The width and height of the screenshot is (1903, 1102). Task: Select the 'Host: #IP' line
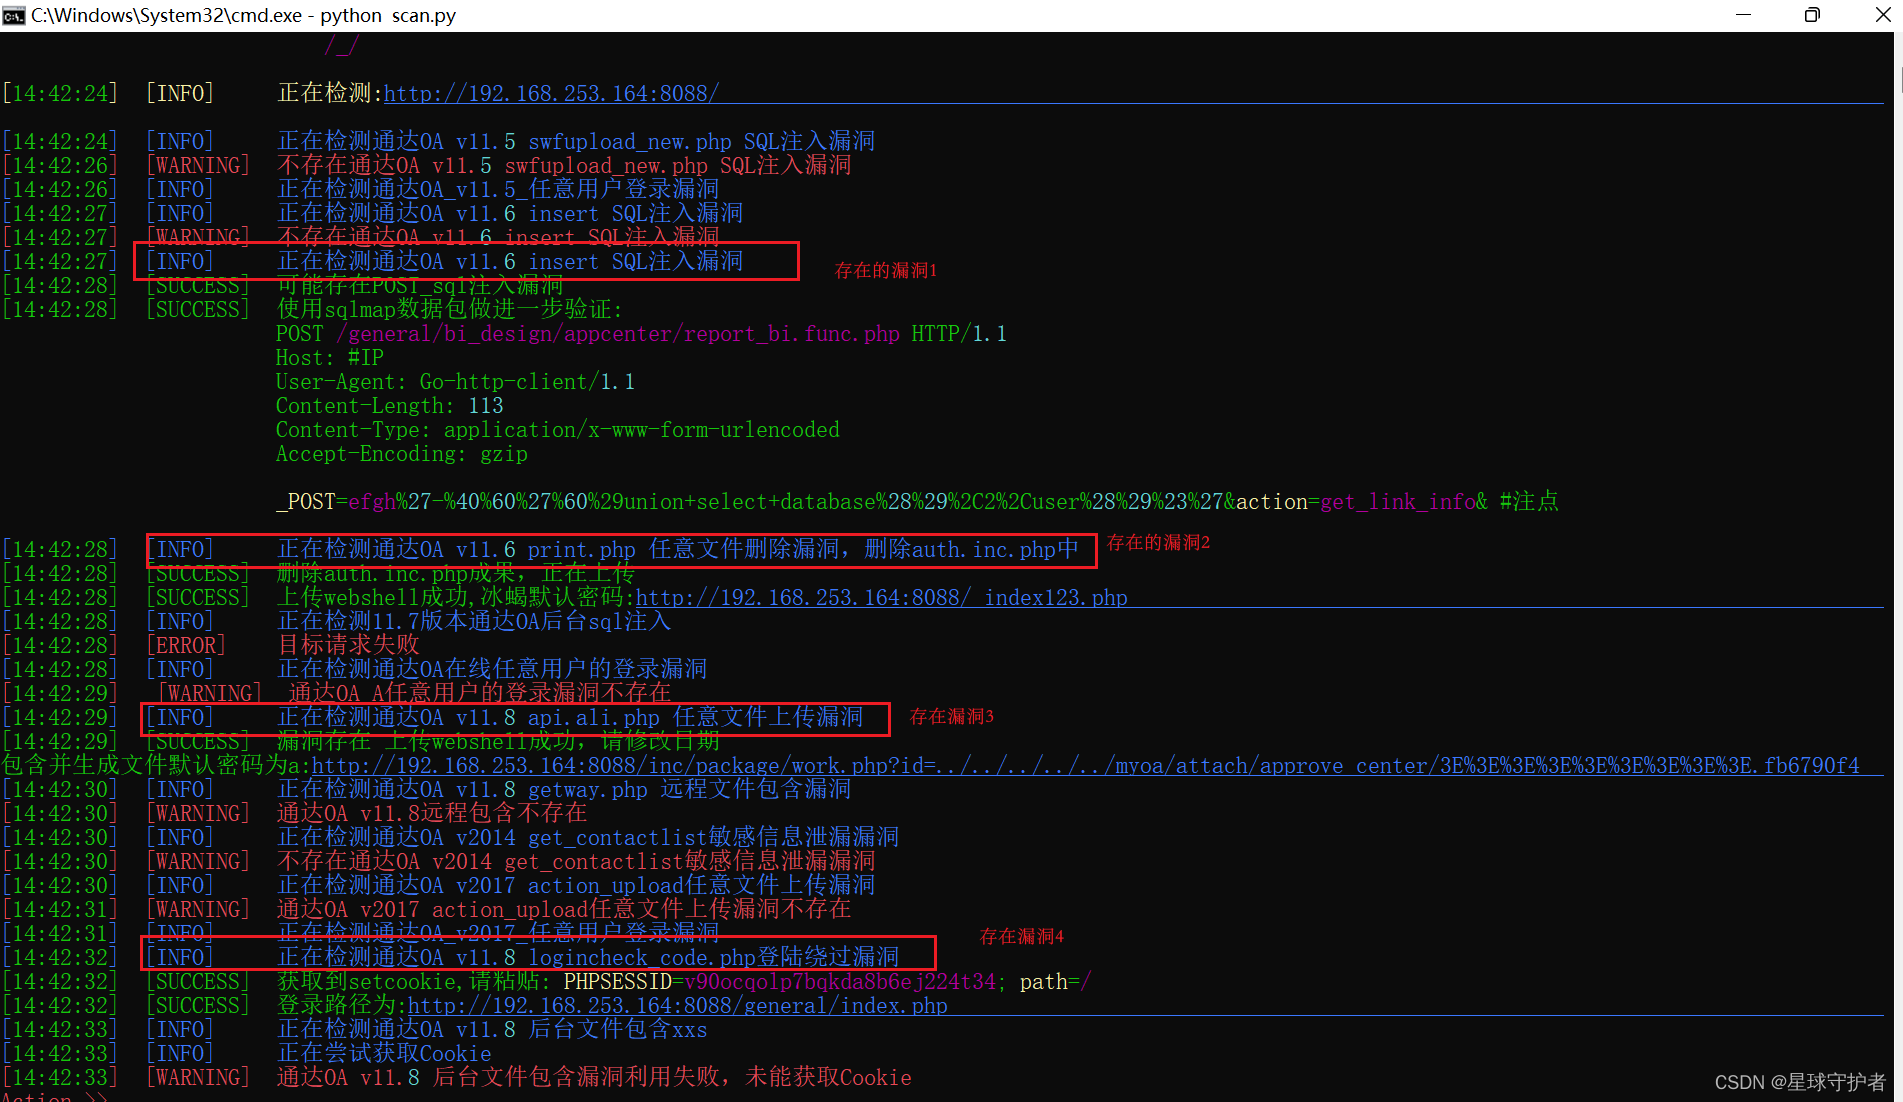point(330,357)
